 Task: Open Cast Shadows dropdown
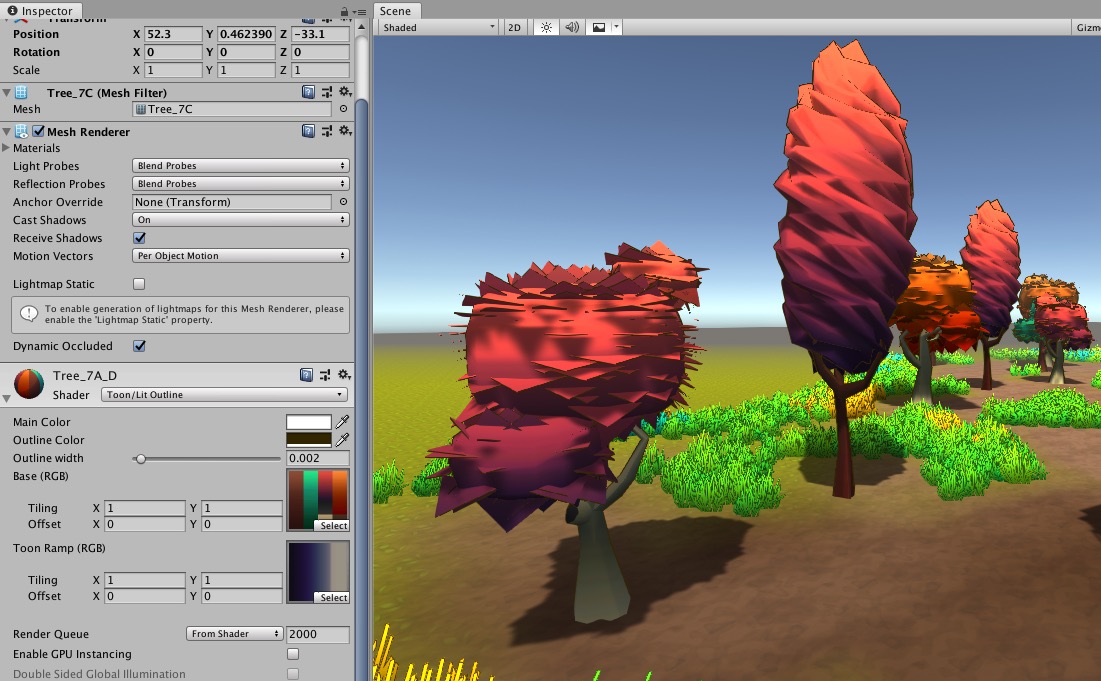tap(240, 220)
